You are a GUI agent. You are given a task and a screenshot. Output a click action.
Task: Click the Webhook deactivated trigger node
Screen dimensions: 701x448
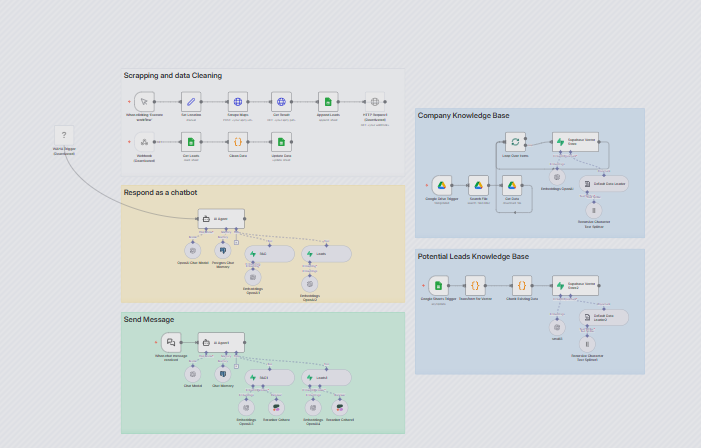[x=144, y=143]
